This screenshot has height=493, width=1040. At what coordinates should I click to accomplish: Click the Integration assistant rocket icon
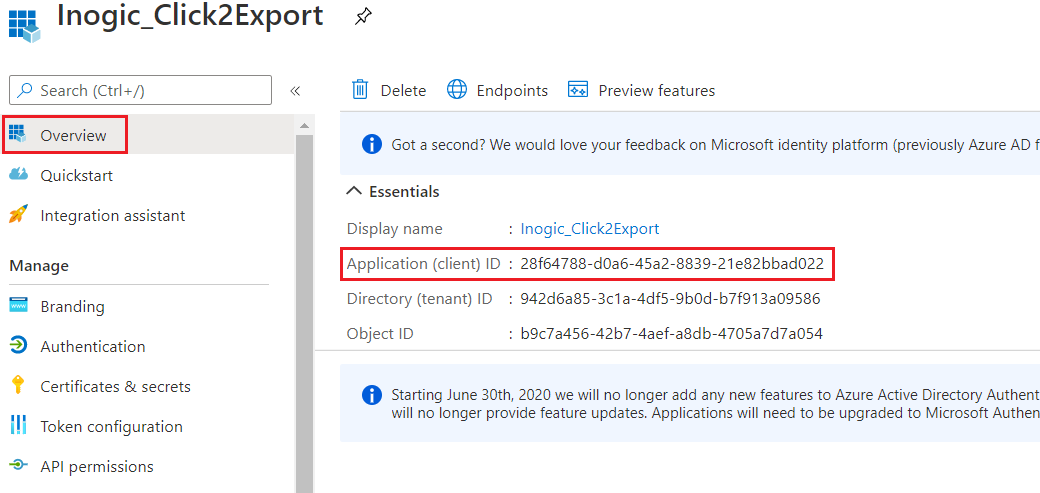point(18,215)
